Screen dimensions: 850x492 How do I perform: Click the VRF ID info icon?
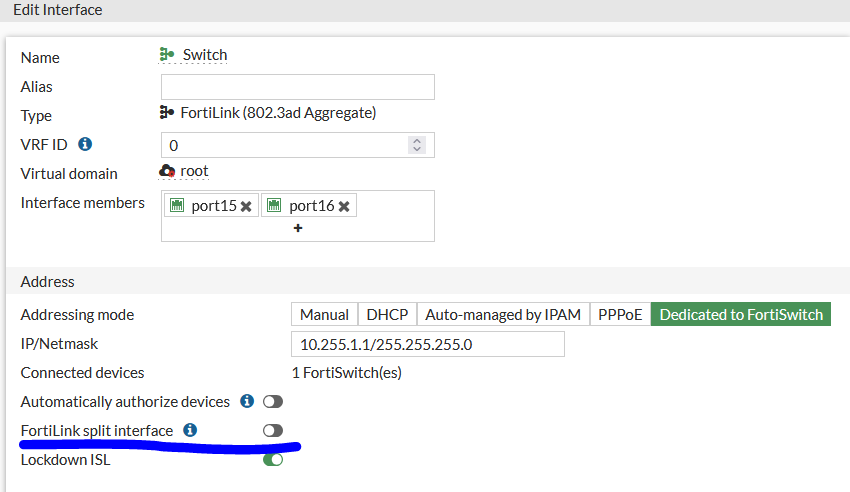click(86, 144)
